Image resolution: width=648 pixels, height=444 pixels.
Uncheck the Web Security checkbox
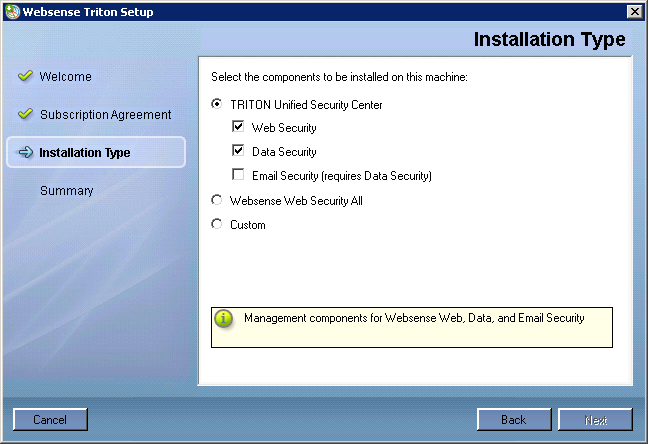tap(238, 127)
